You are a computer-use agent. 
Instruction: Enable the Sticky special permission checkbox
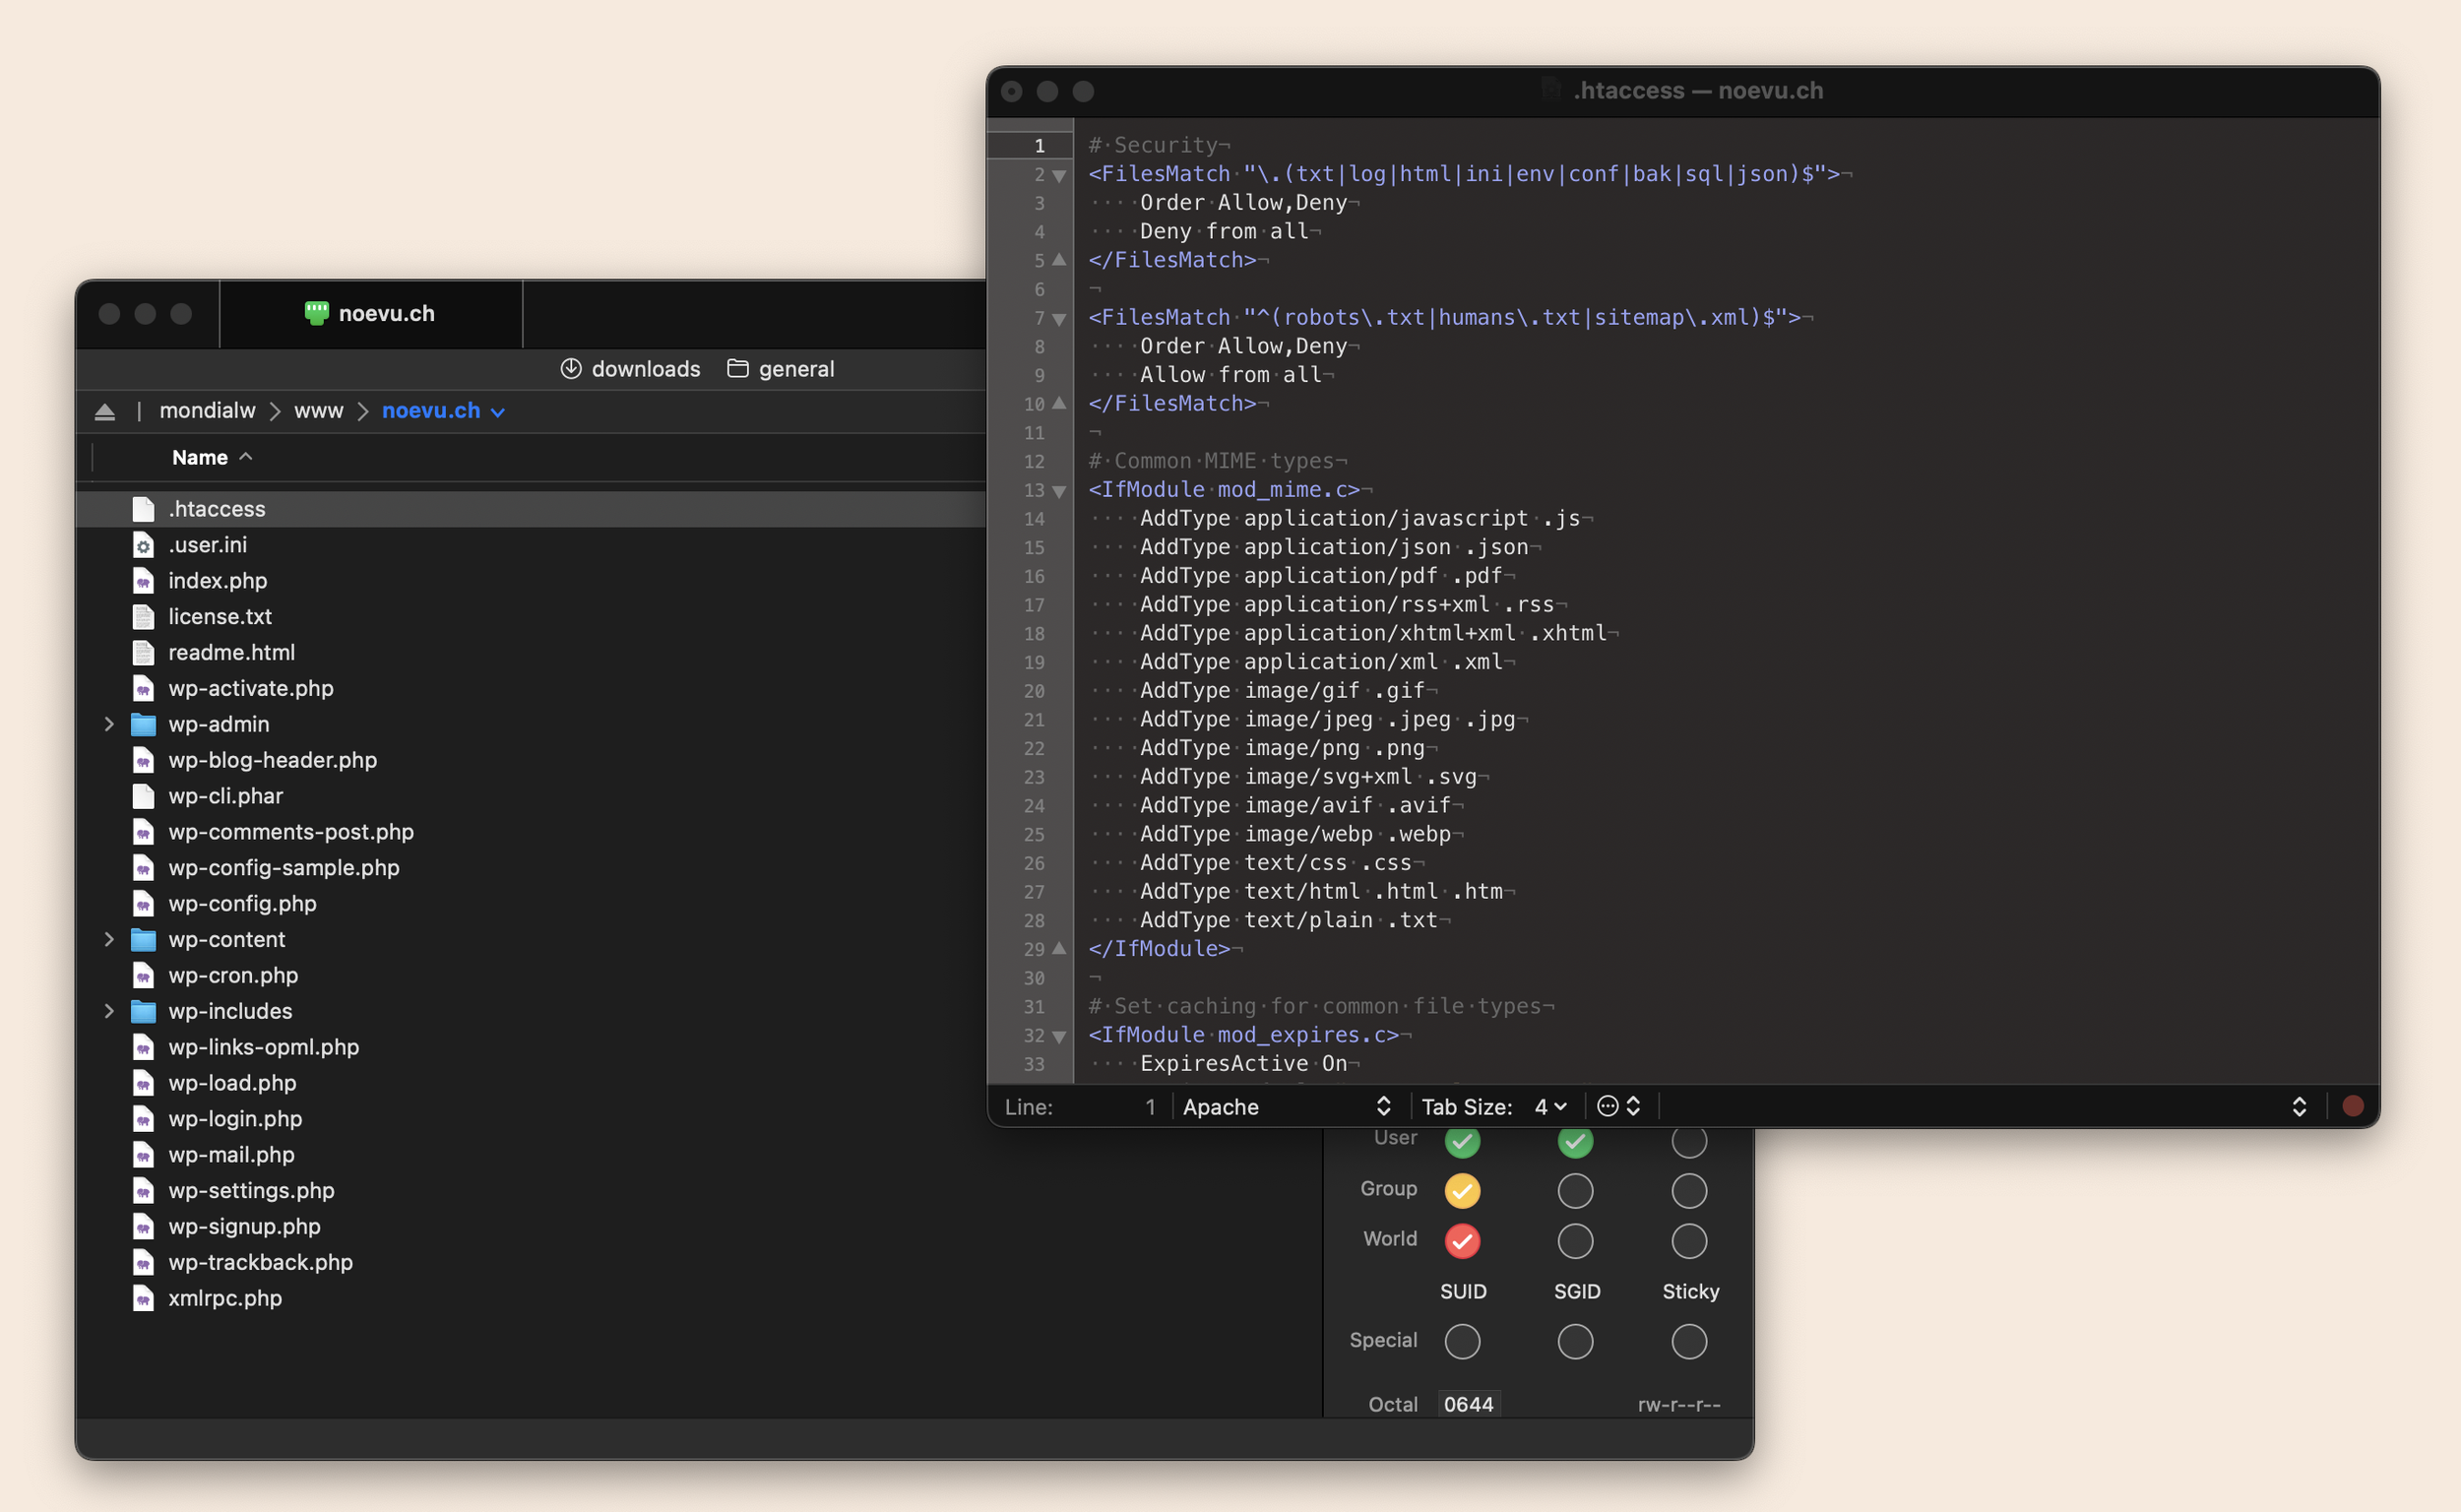pyautogui.click(x=1689, y=1342)
